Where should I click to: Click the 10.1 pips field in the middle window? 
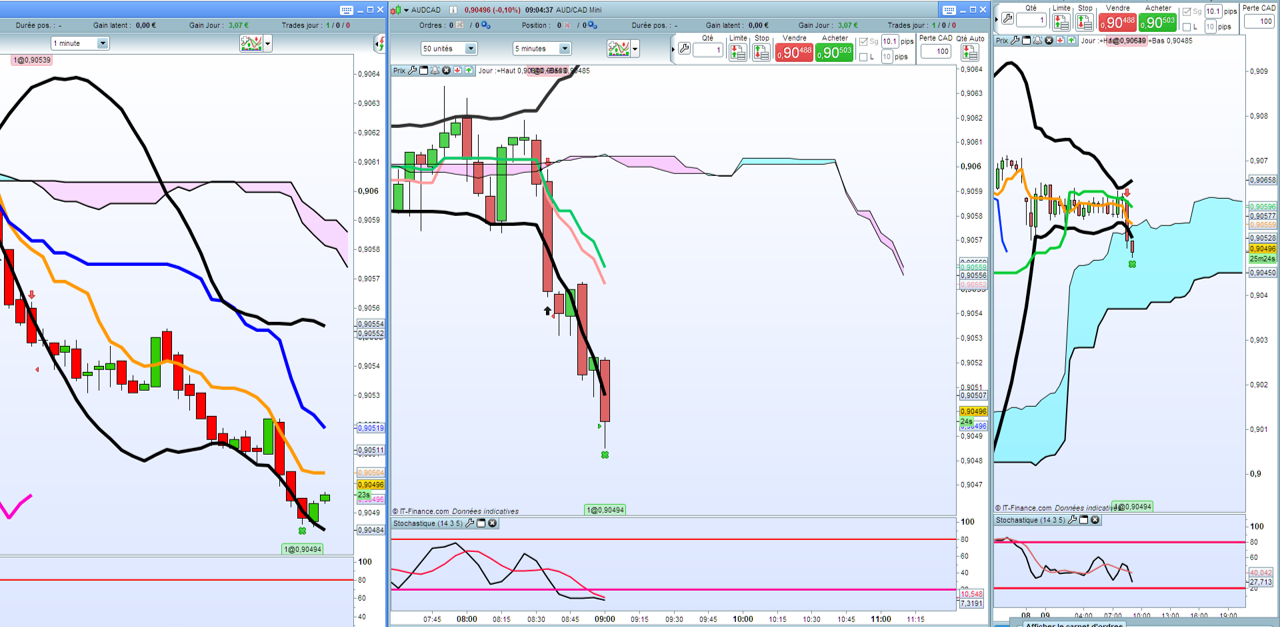click(890, 41)
